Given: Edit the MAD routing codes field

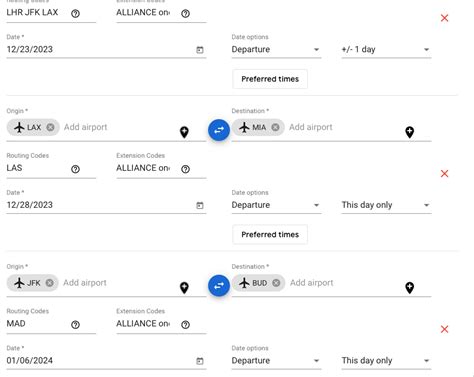Looking at the screenshot, I should (x=37, y=324).
